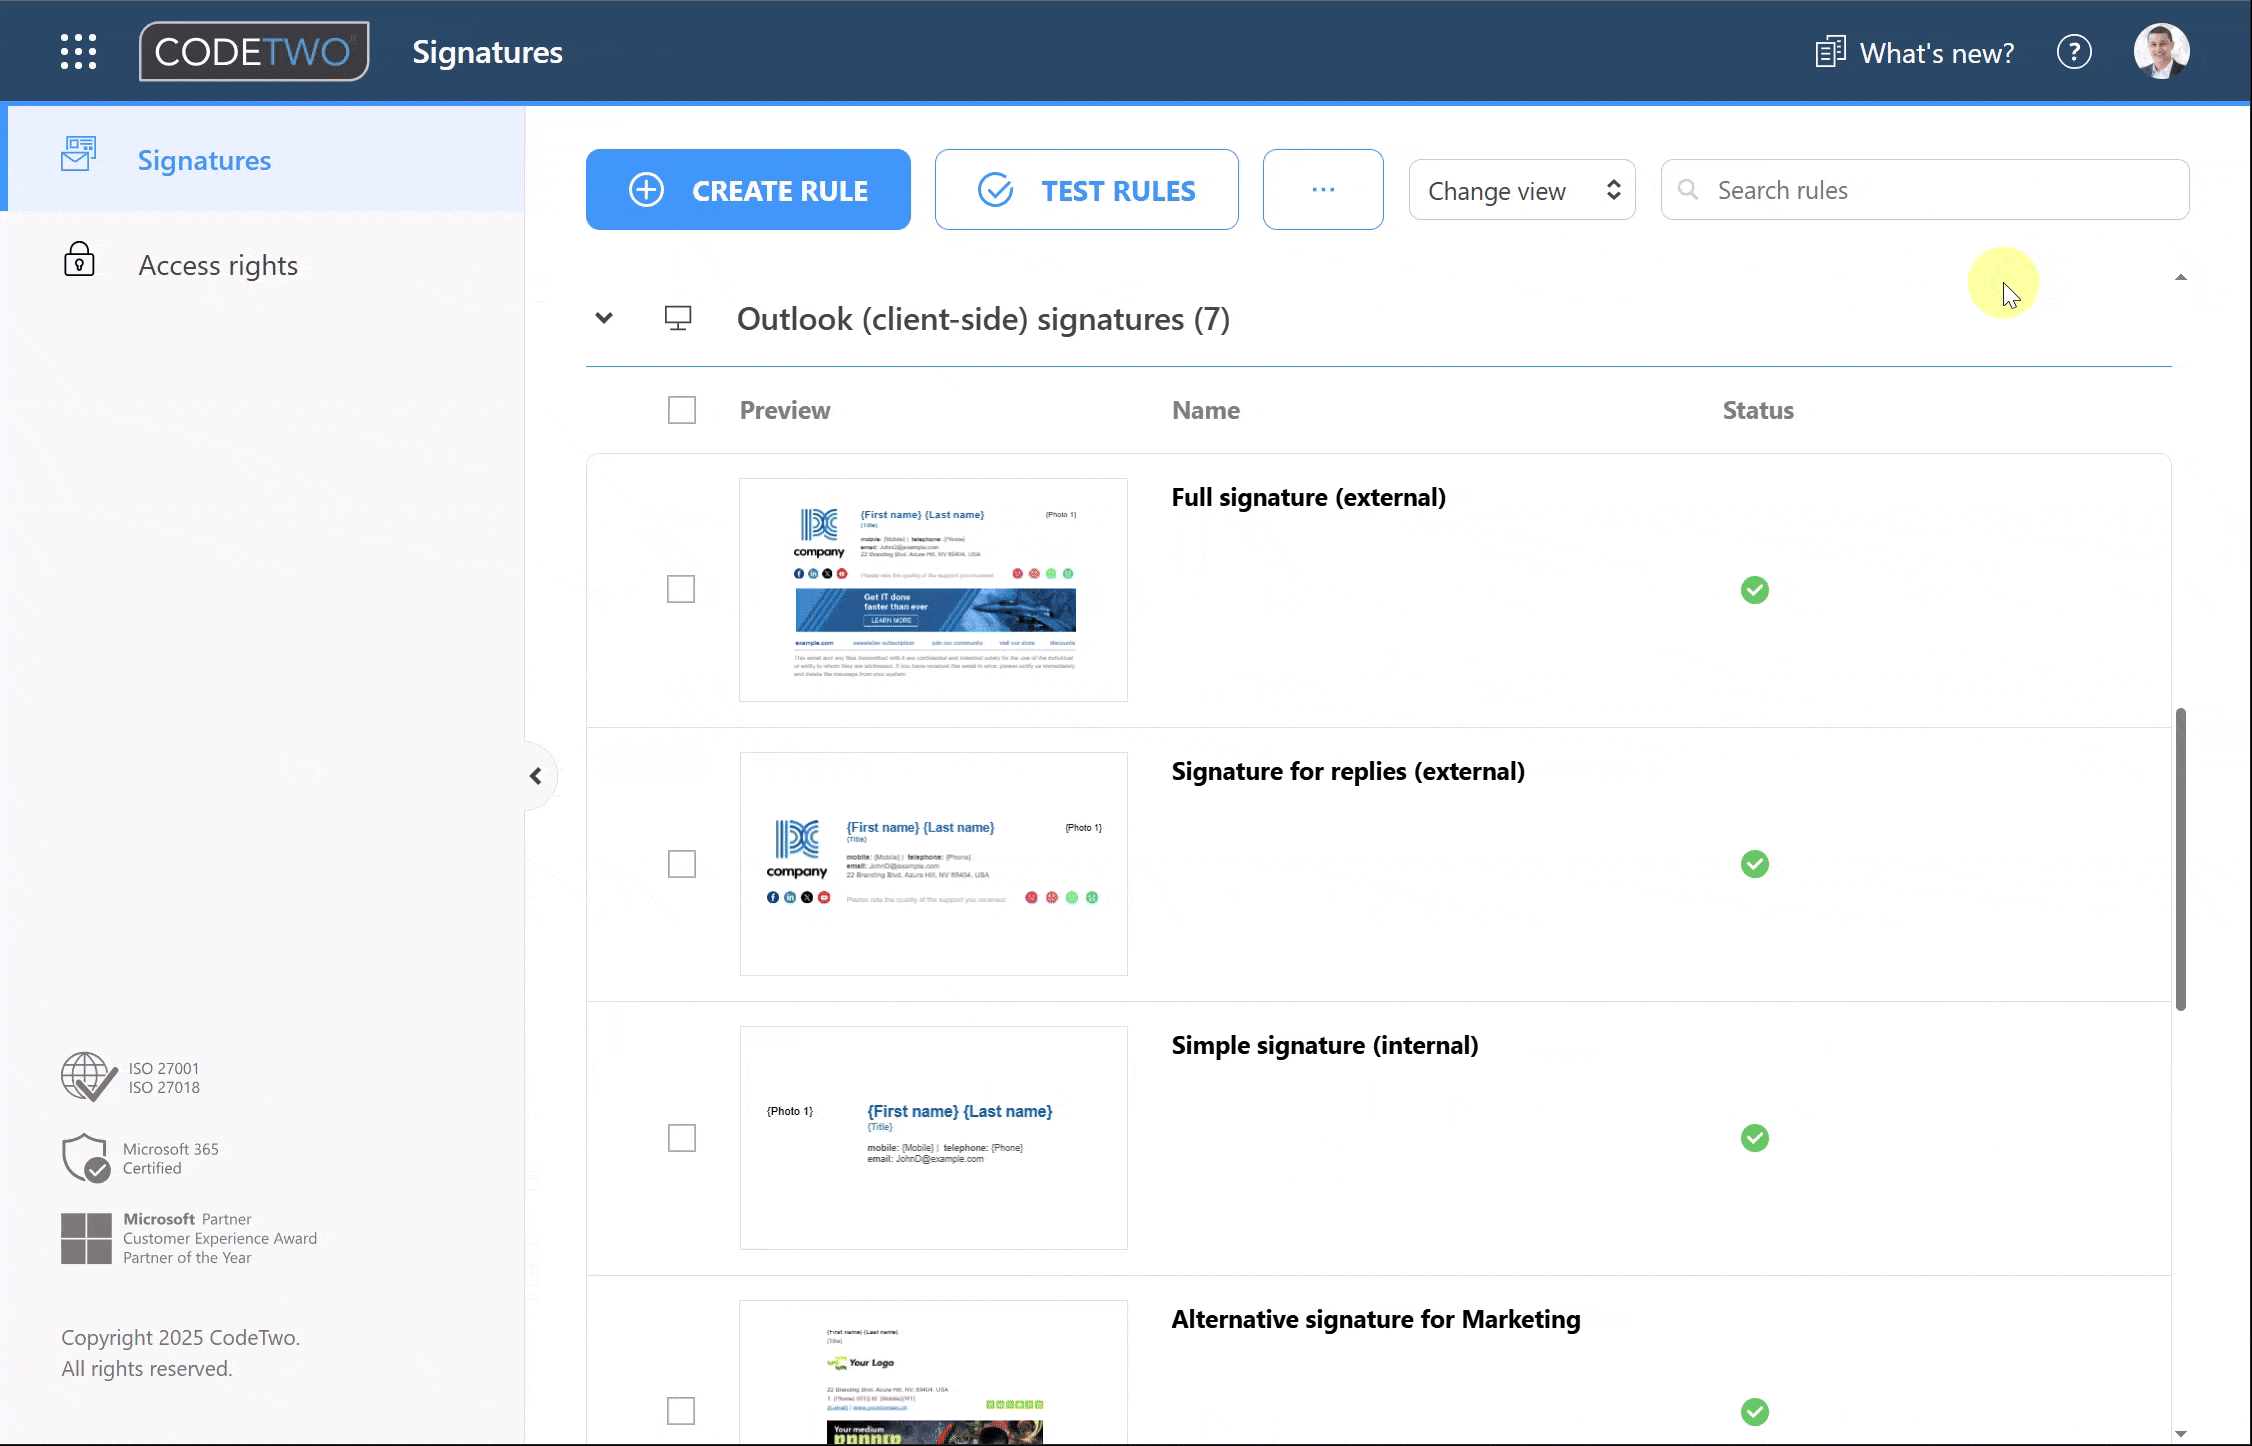Click the scroll down arrow
The image size is (2252, 1446).
coord(2181,1434)
